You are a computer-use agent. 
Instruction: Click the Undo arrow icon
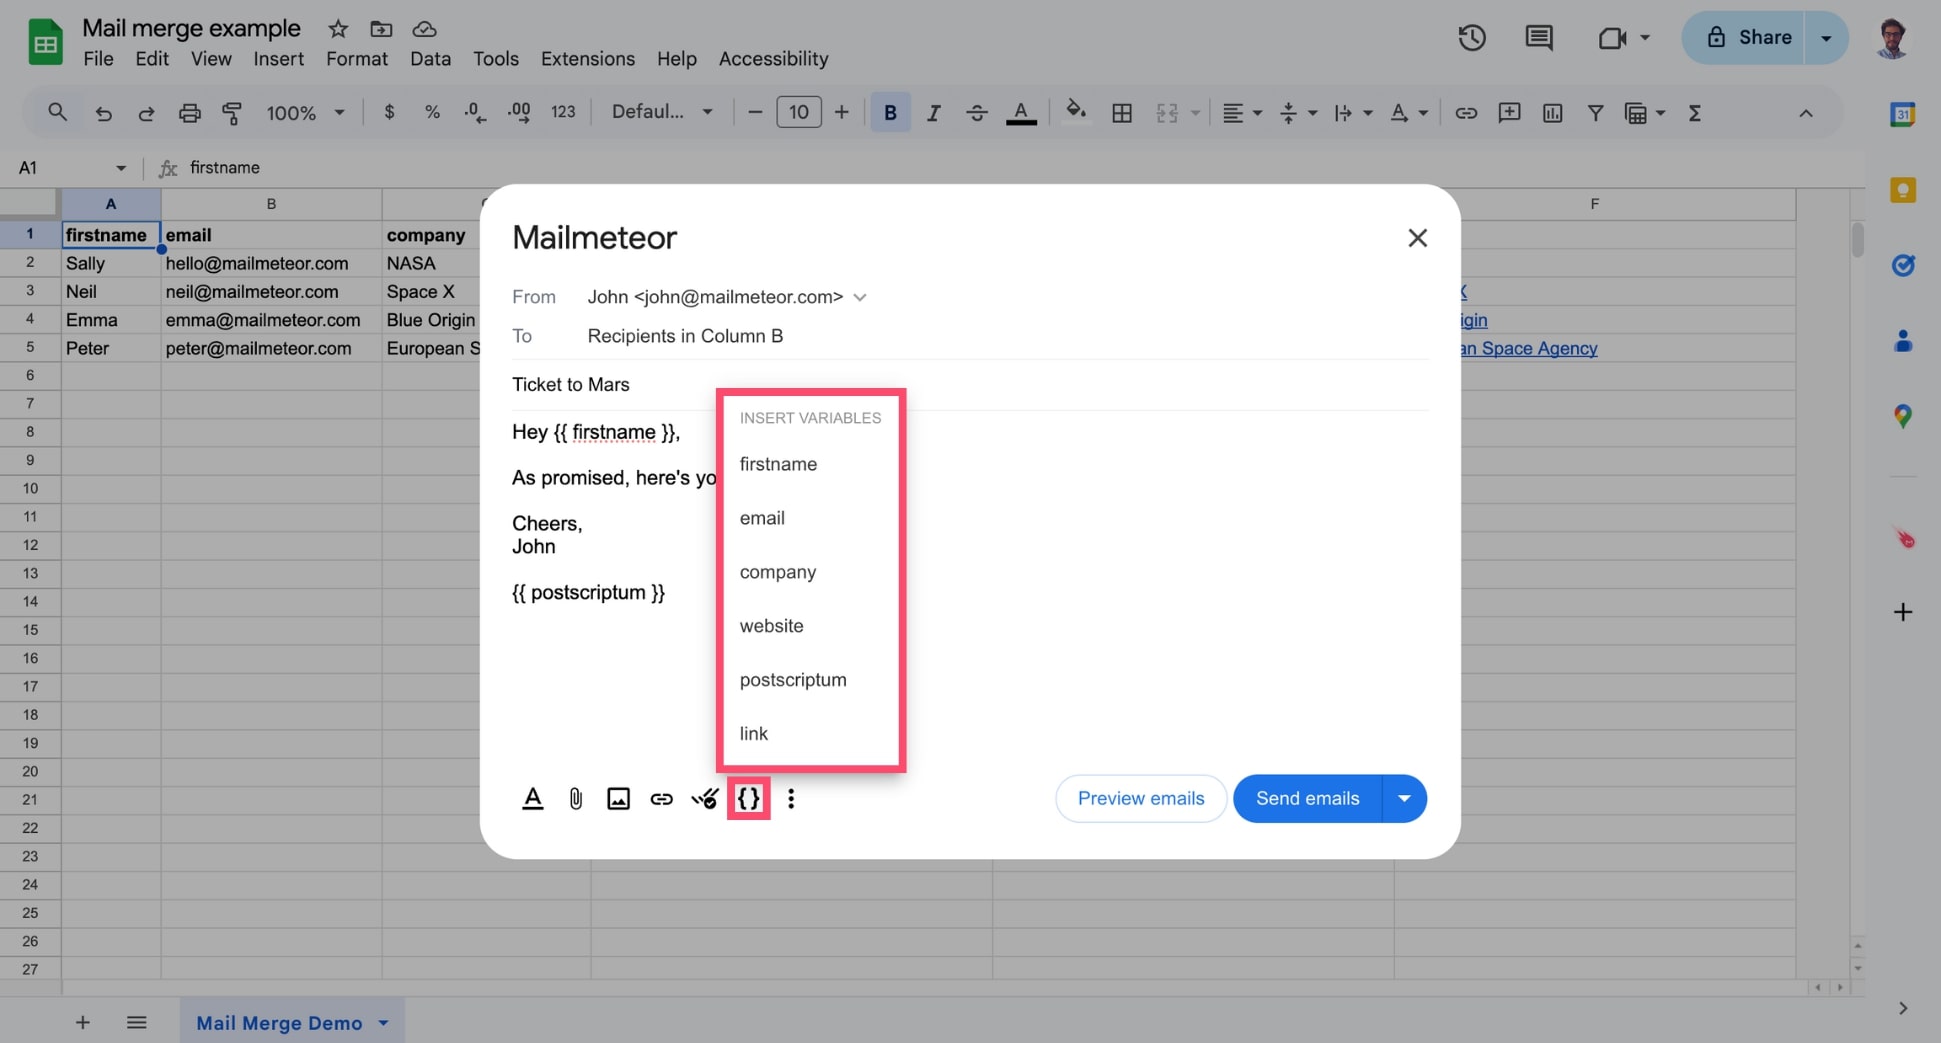[103, 113]
